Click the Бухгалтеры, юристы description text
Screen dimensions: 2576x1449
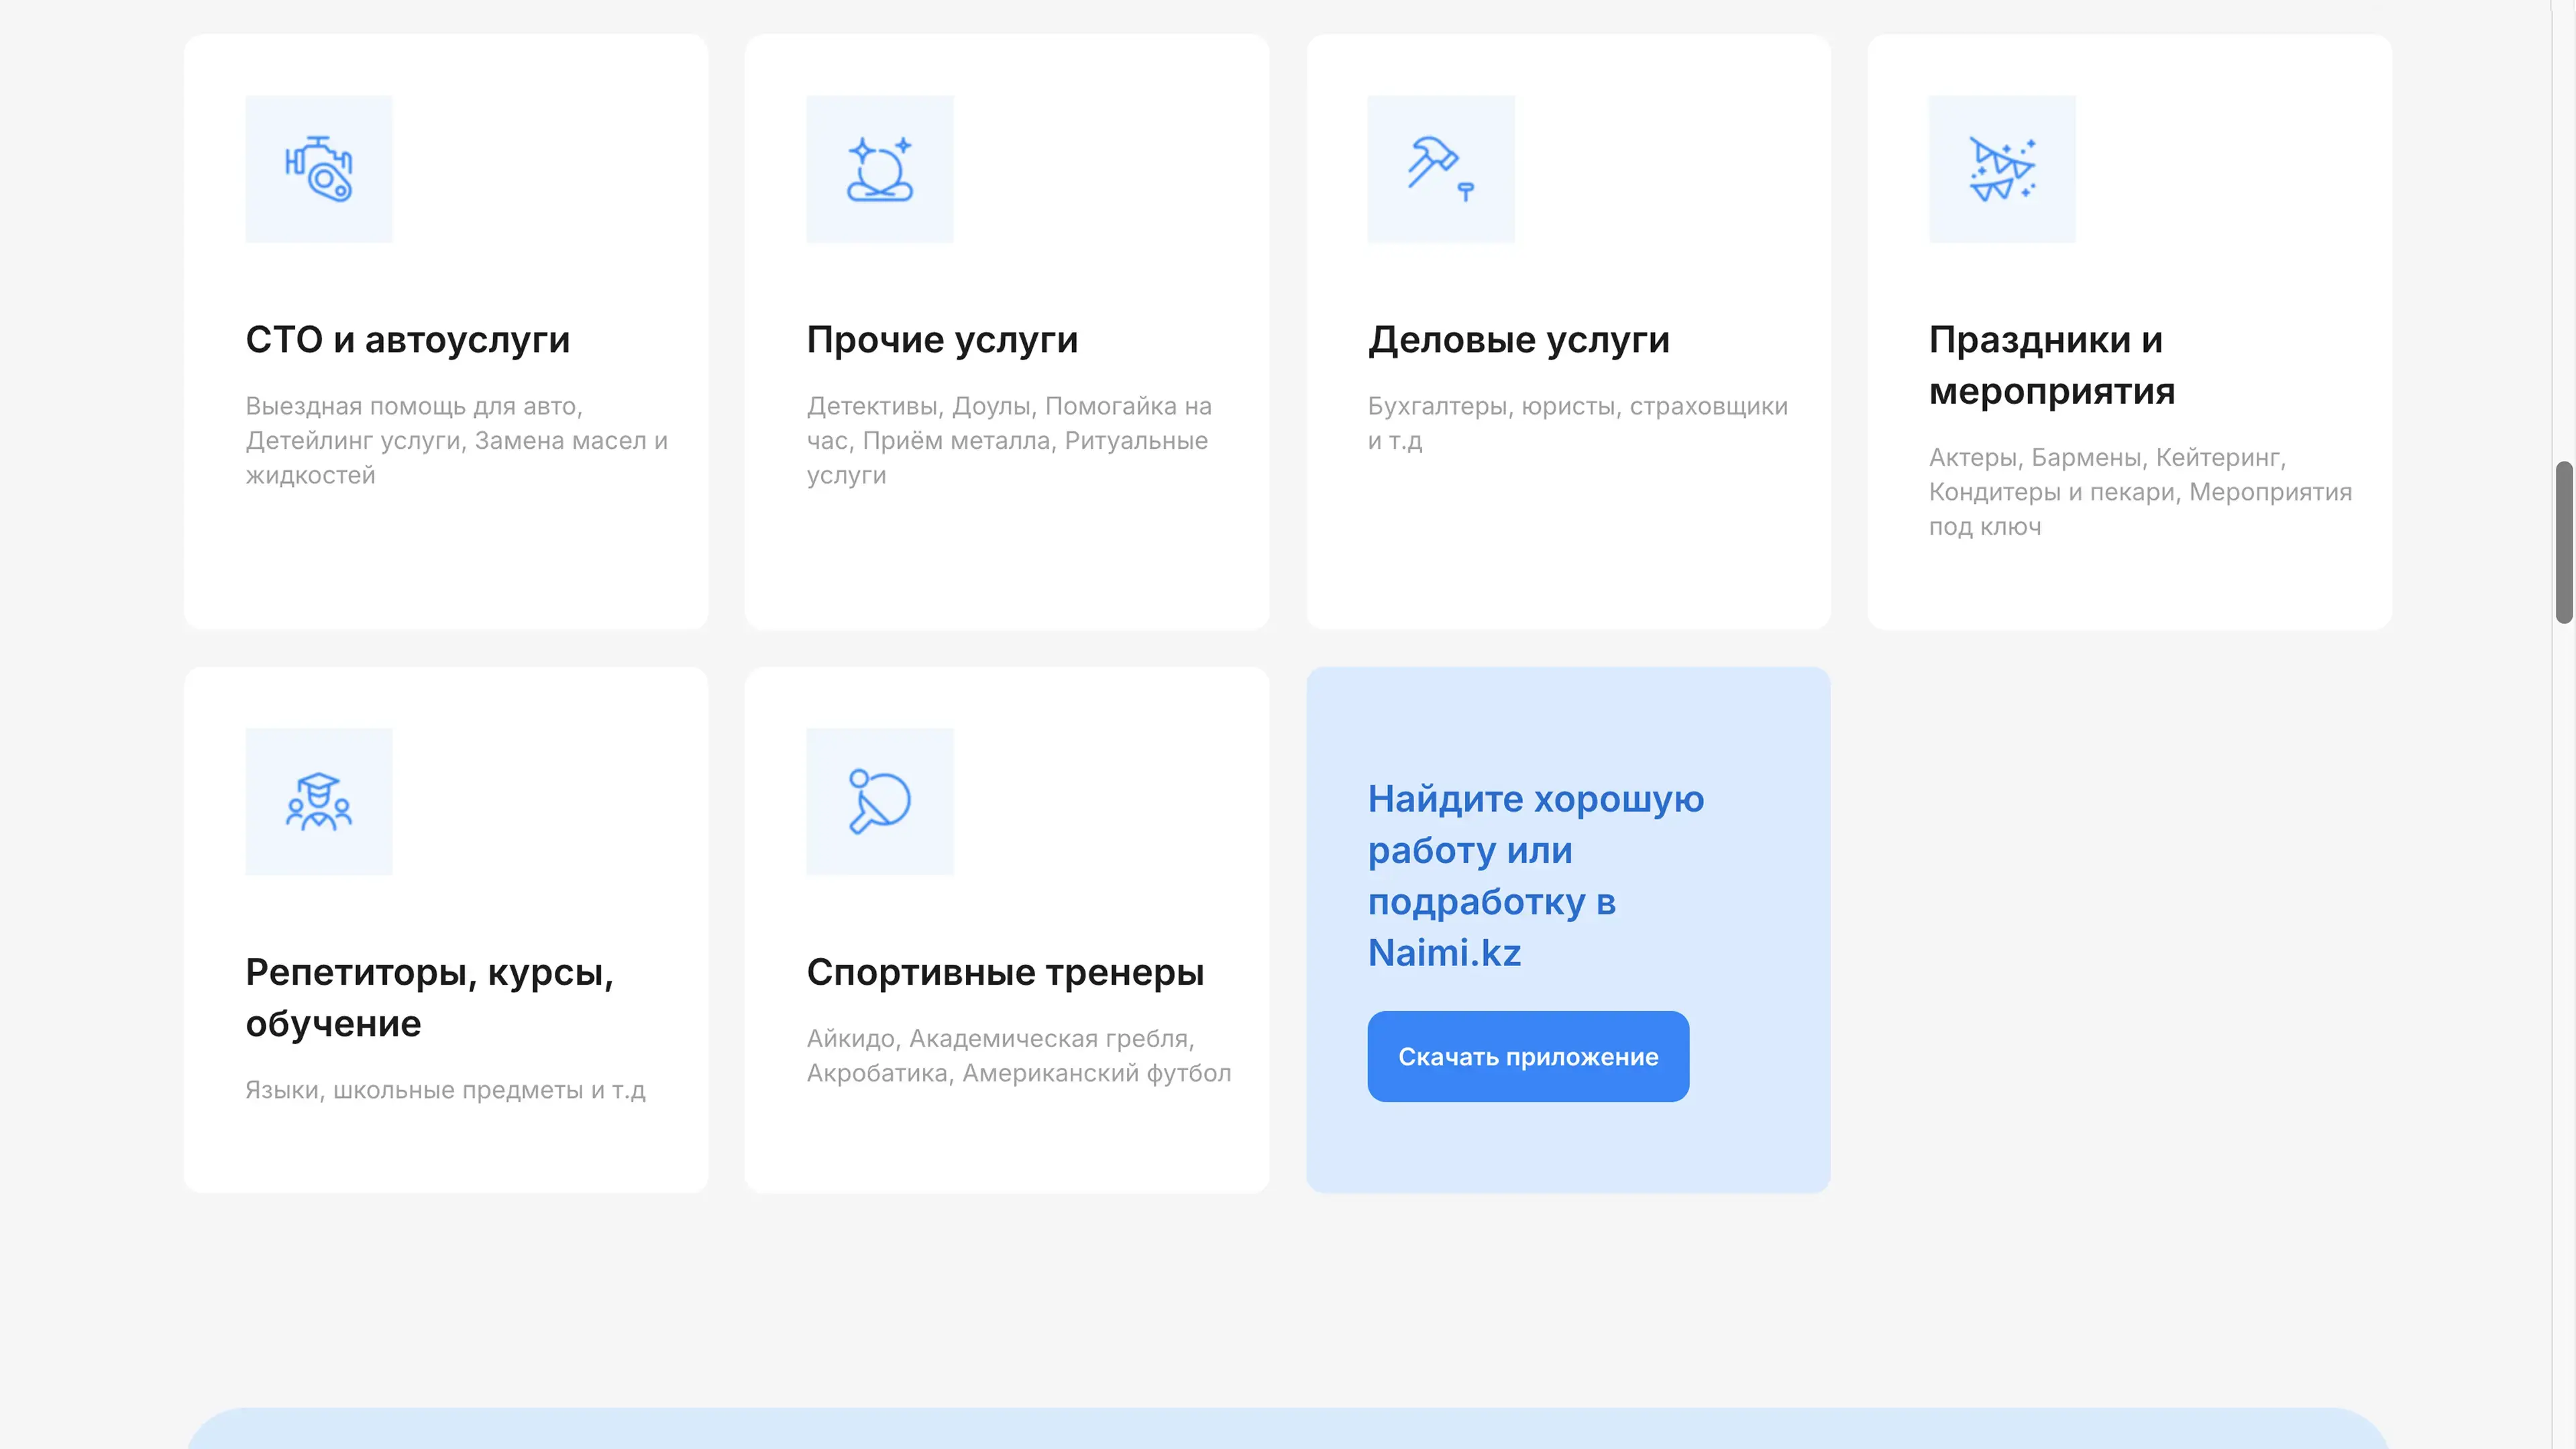pyautogui.click(x=1577, y=423)
